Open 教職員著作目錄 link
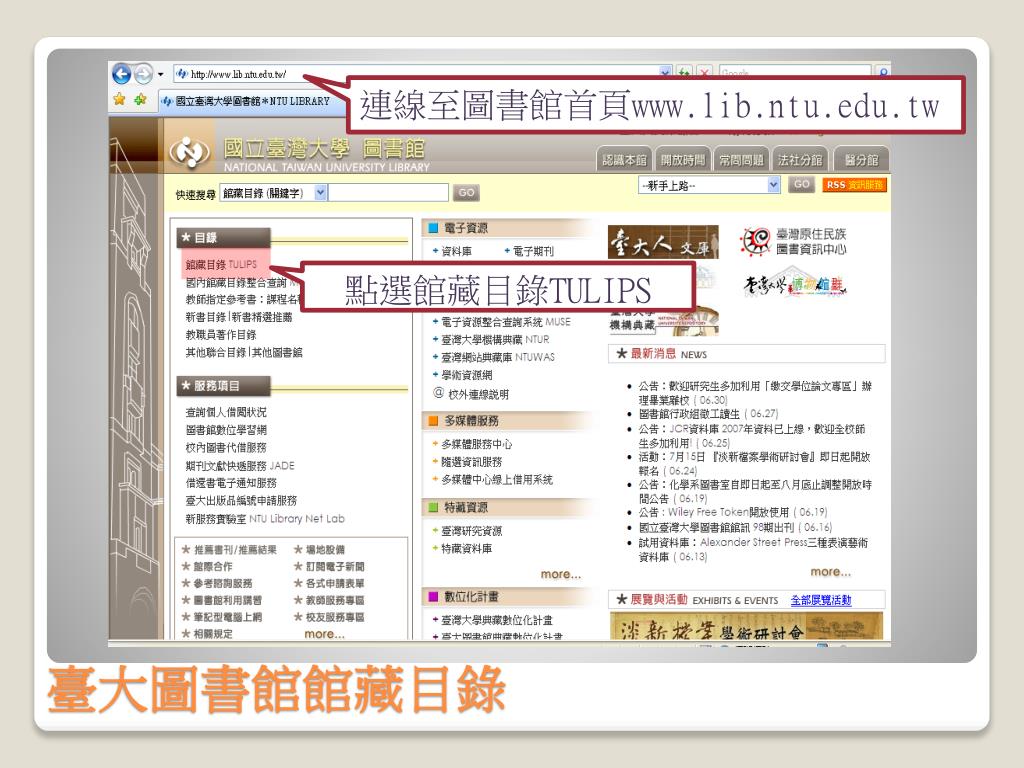This screenshot has height=768, width=1024. point(221,335)
